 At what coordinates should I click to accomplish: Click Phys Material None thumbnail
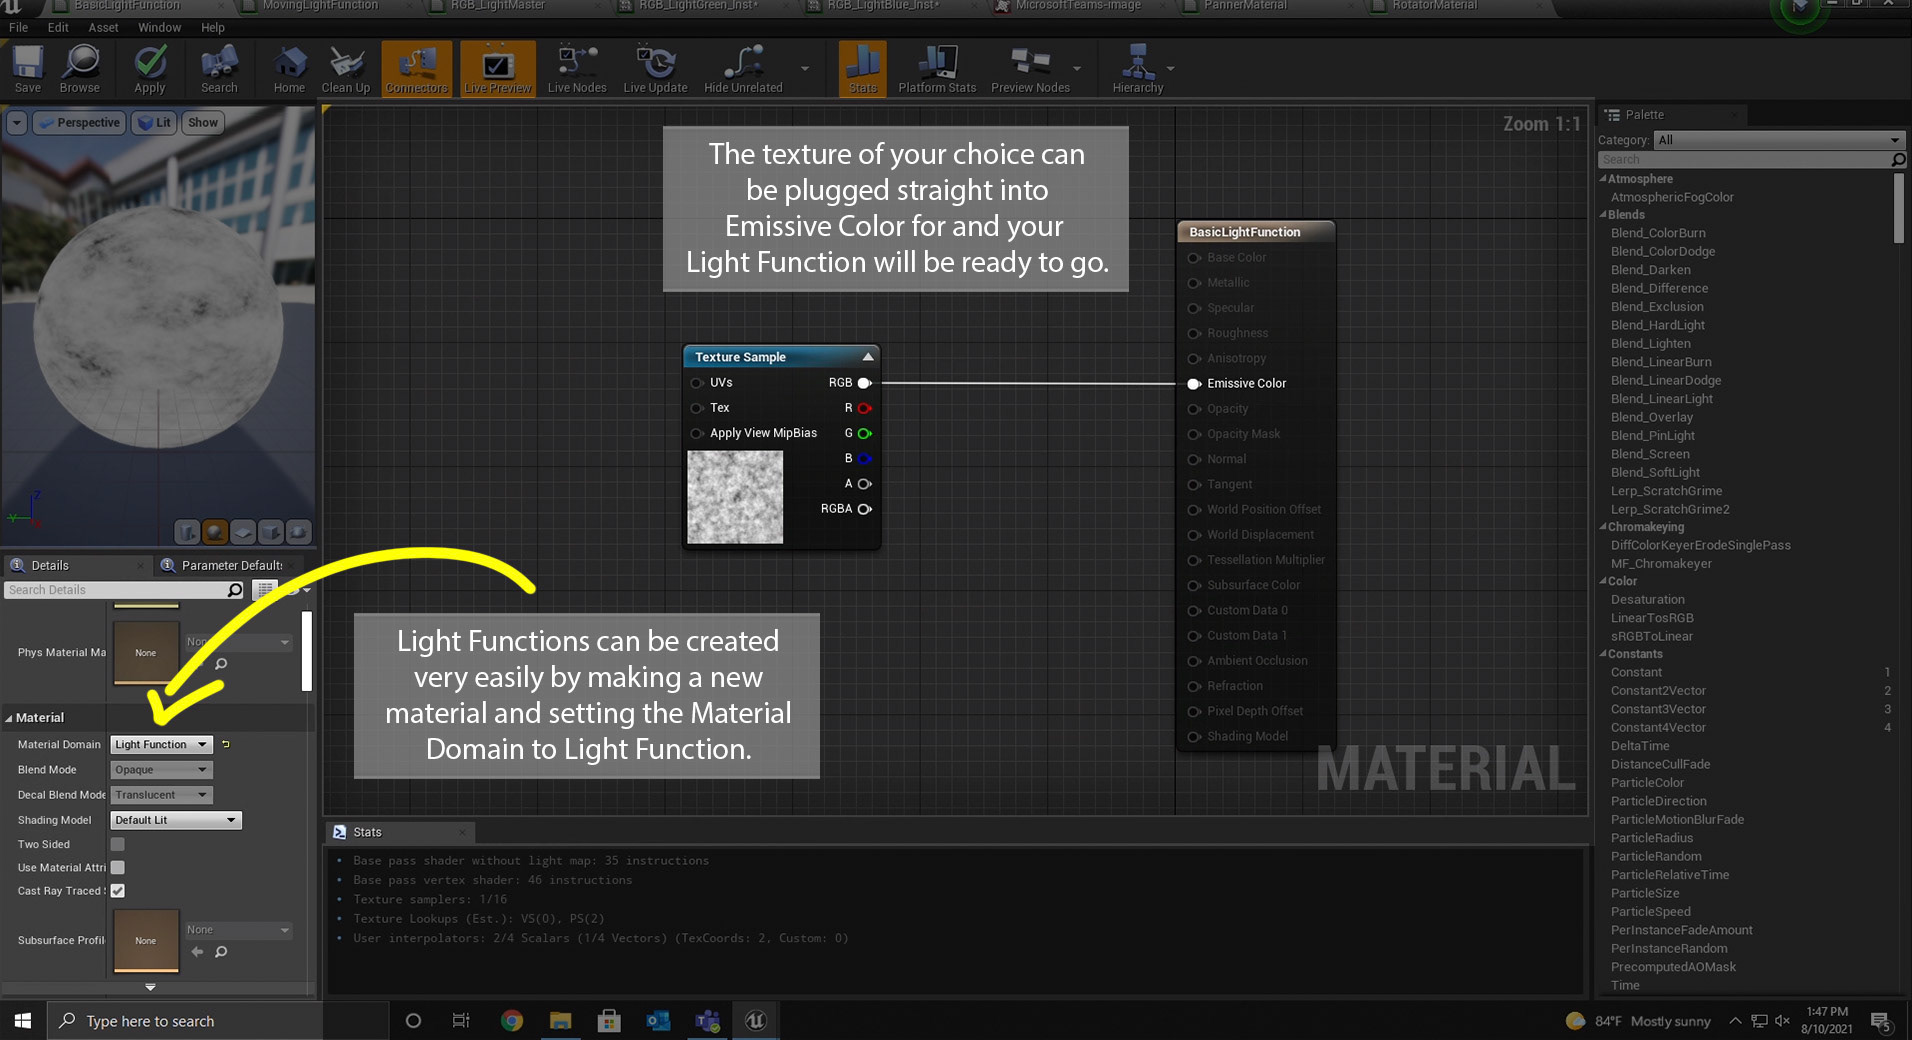pyautogui.click(x=146, y=652)
